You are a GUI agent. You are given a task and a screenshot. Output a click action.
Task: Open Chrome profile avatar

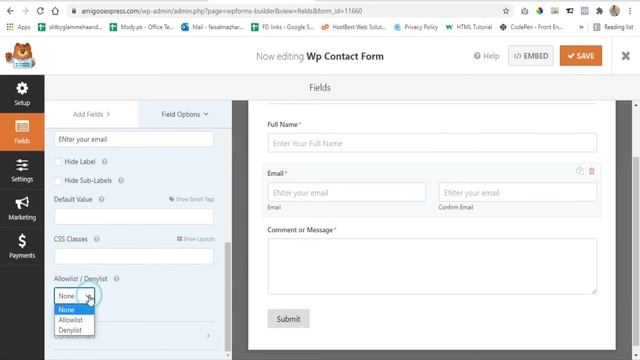(615, 11)
